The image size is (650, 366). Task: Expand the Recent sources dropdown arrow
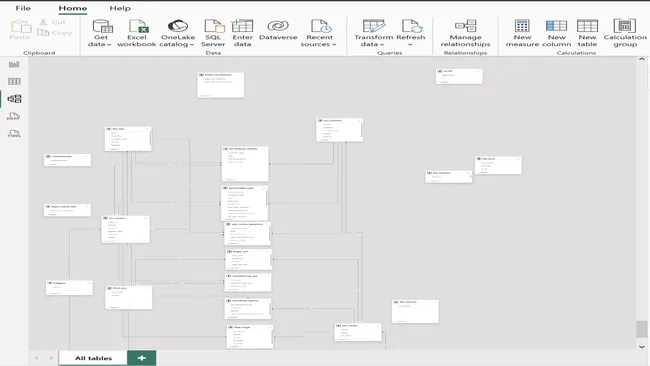click(x=334, y=44)
